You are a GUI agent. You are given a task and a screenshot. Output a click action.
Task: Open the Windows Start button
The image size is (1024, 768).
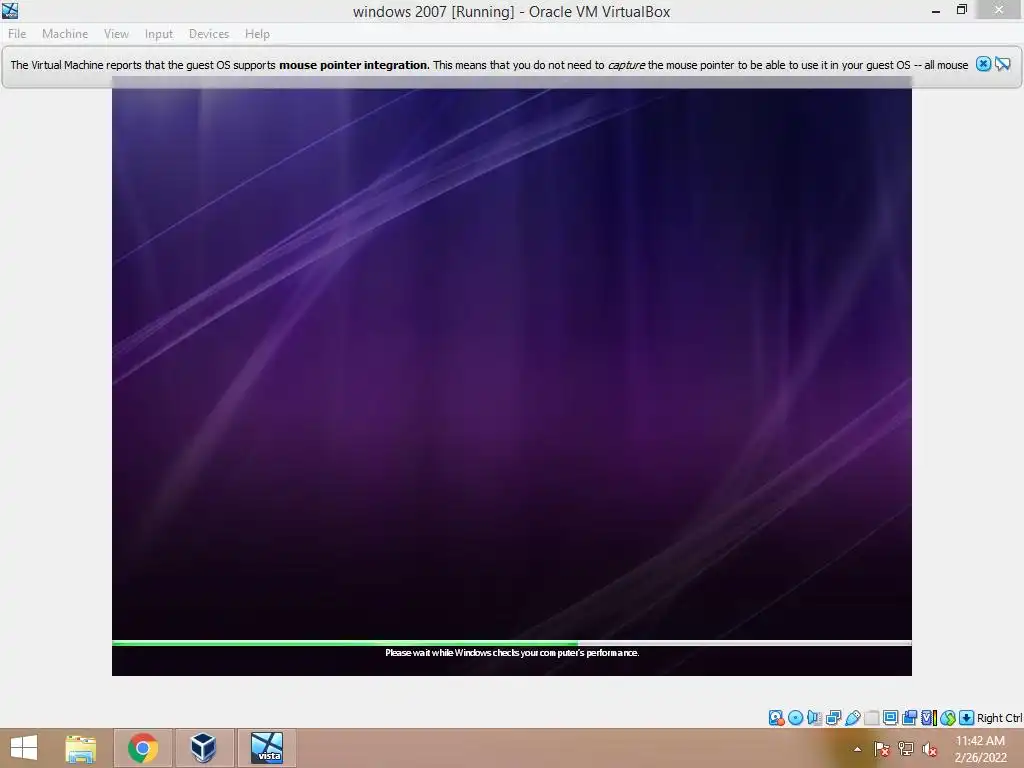tap(24, 748)
